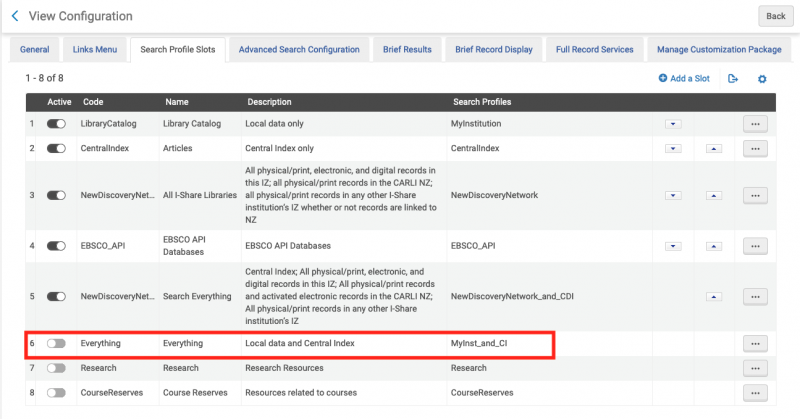Open the Links Menu tab
Viewport: 800px width, 419px height.
[x=95, y=50]
